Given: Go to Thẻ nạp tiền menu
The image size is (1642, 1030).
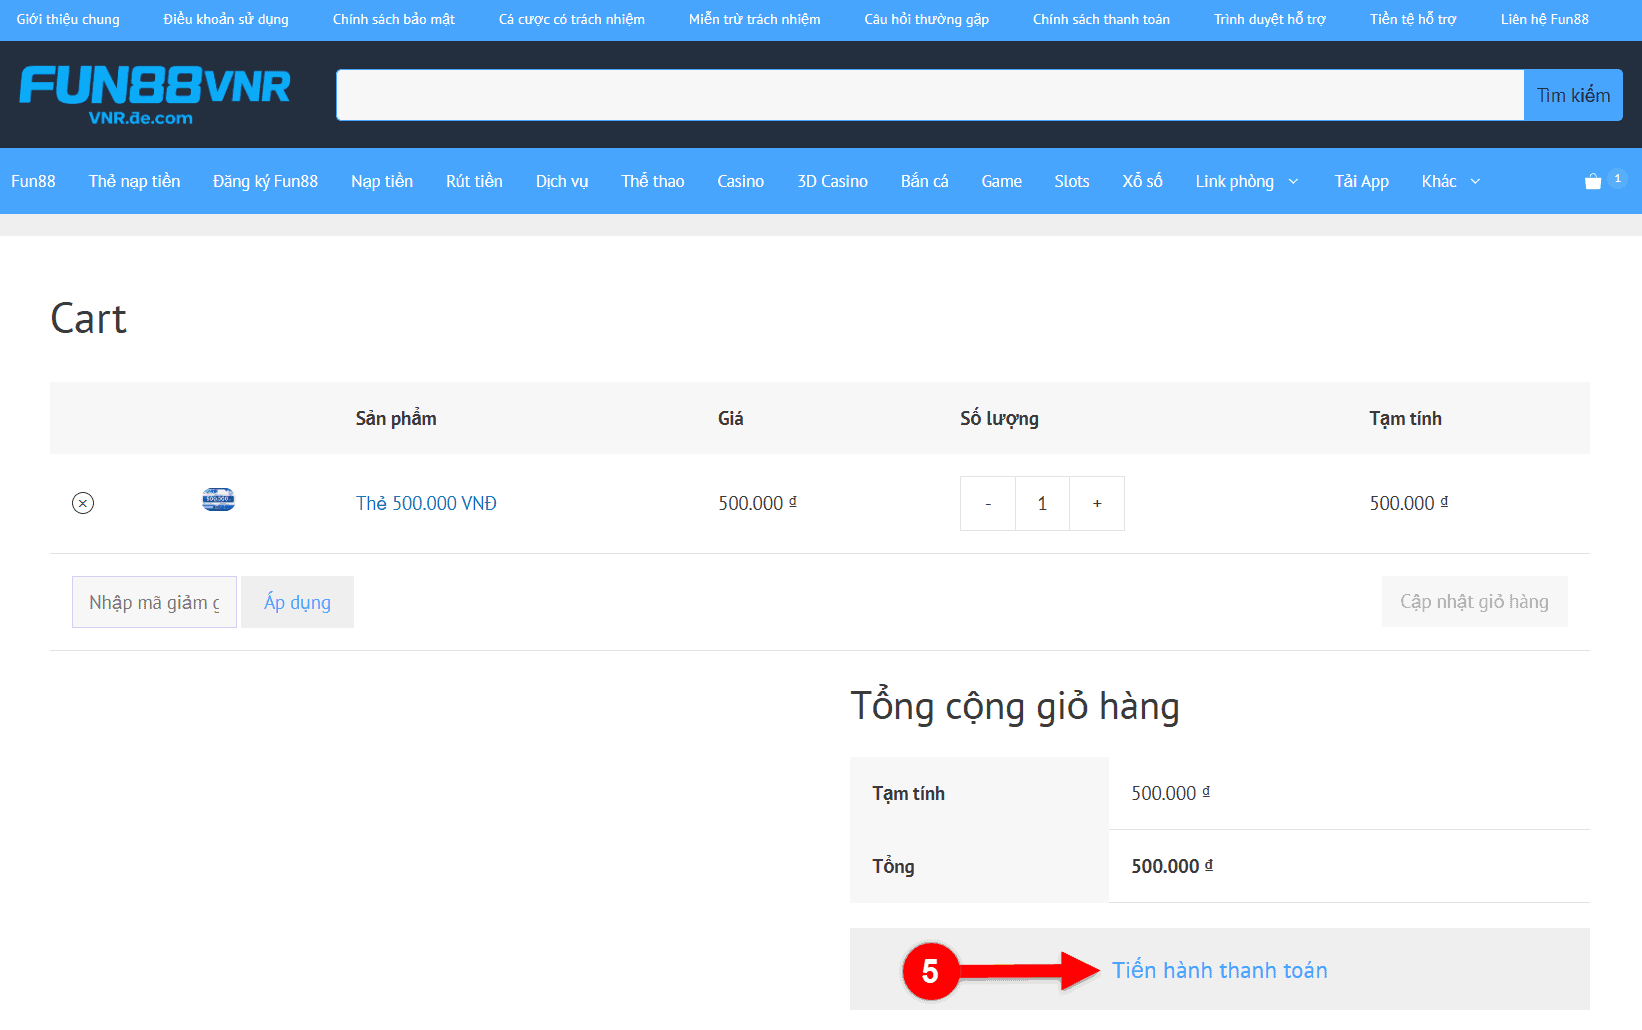Looking at the screenshot, I should click(x=134, y=181).
